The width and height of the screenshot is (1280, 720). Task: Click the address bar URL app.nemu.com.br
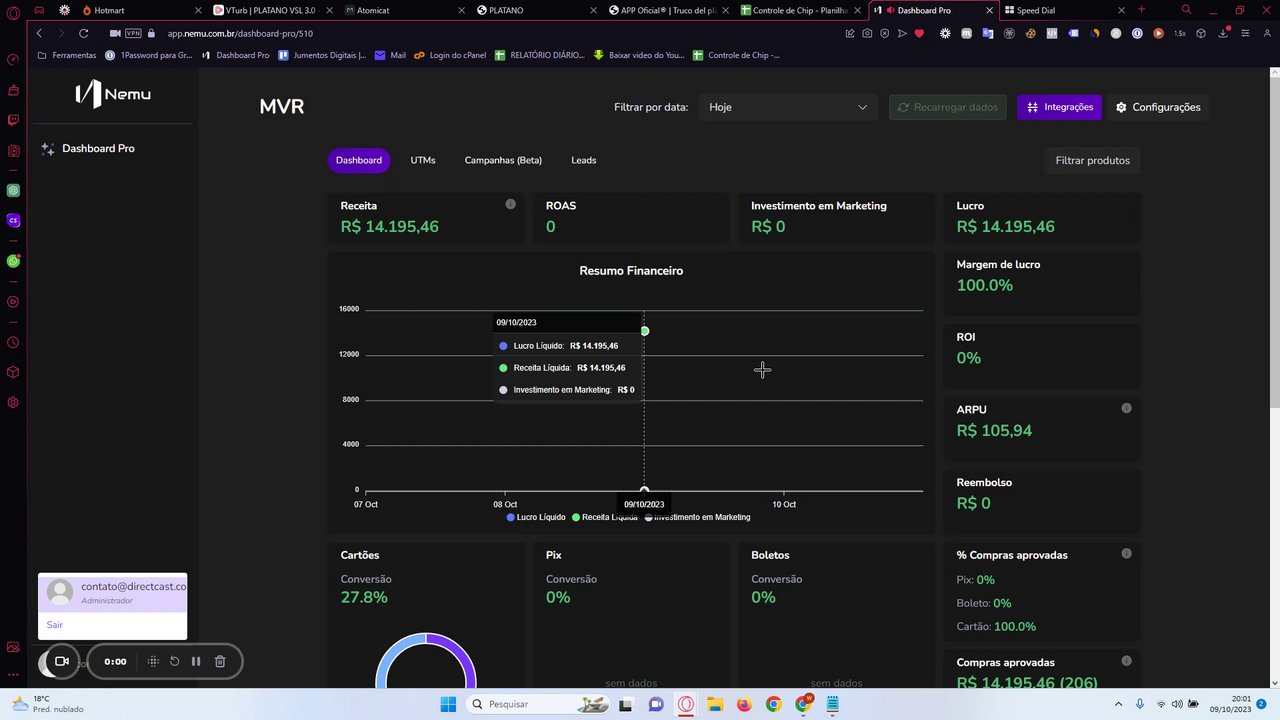240,33
